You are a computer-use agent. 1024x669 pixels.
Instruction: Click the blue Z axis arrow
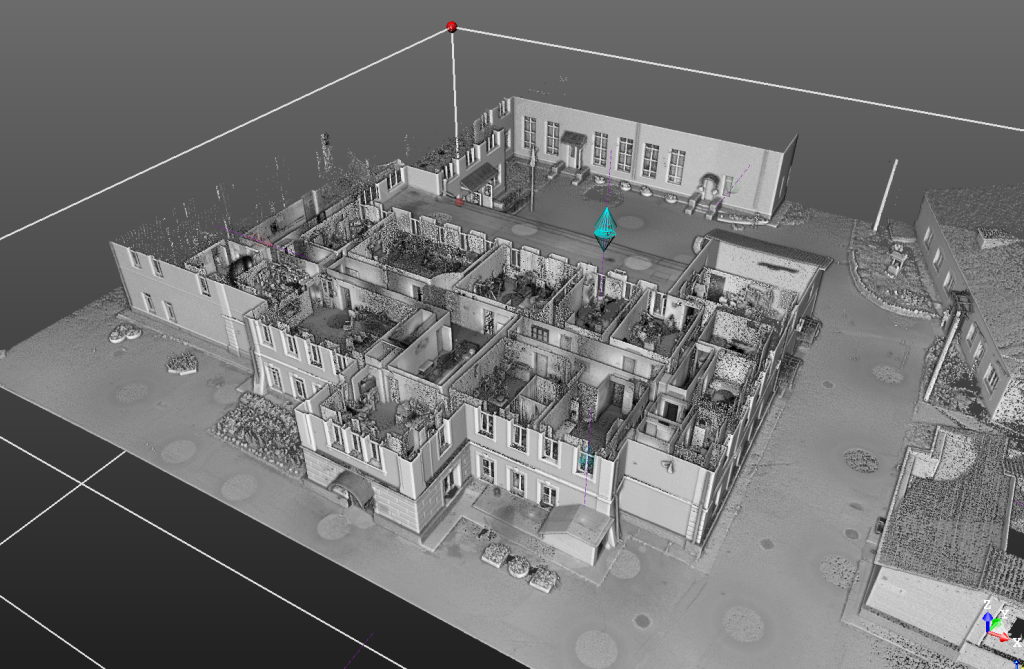pyautogui.click(x=987, y=613)
